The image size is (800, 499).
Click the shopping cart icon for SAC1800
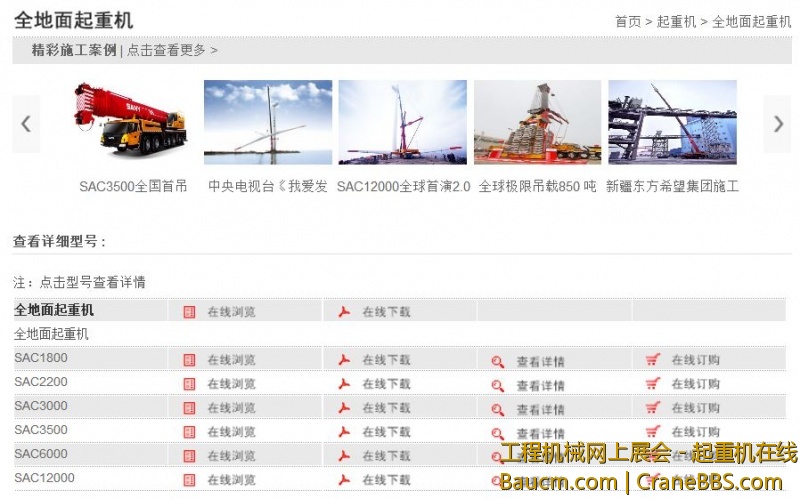[653, 360]
